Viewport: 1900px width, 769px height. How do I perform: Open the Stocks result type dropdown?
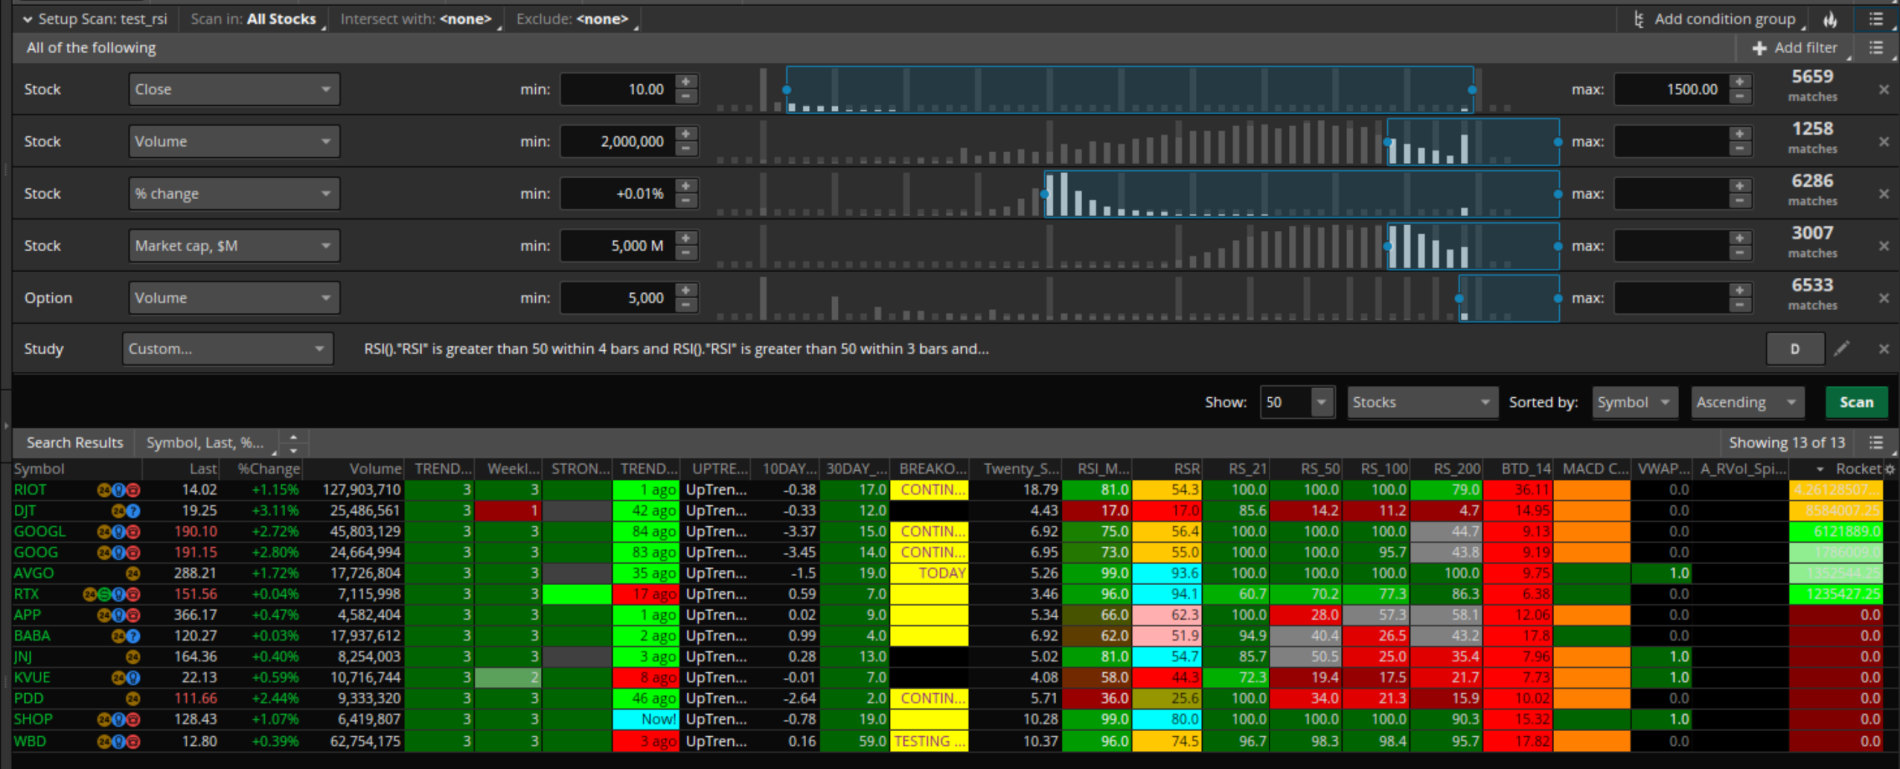pos(1422,402)
